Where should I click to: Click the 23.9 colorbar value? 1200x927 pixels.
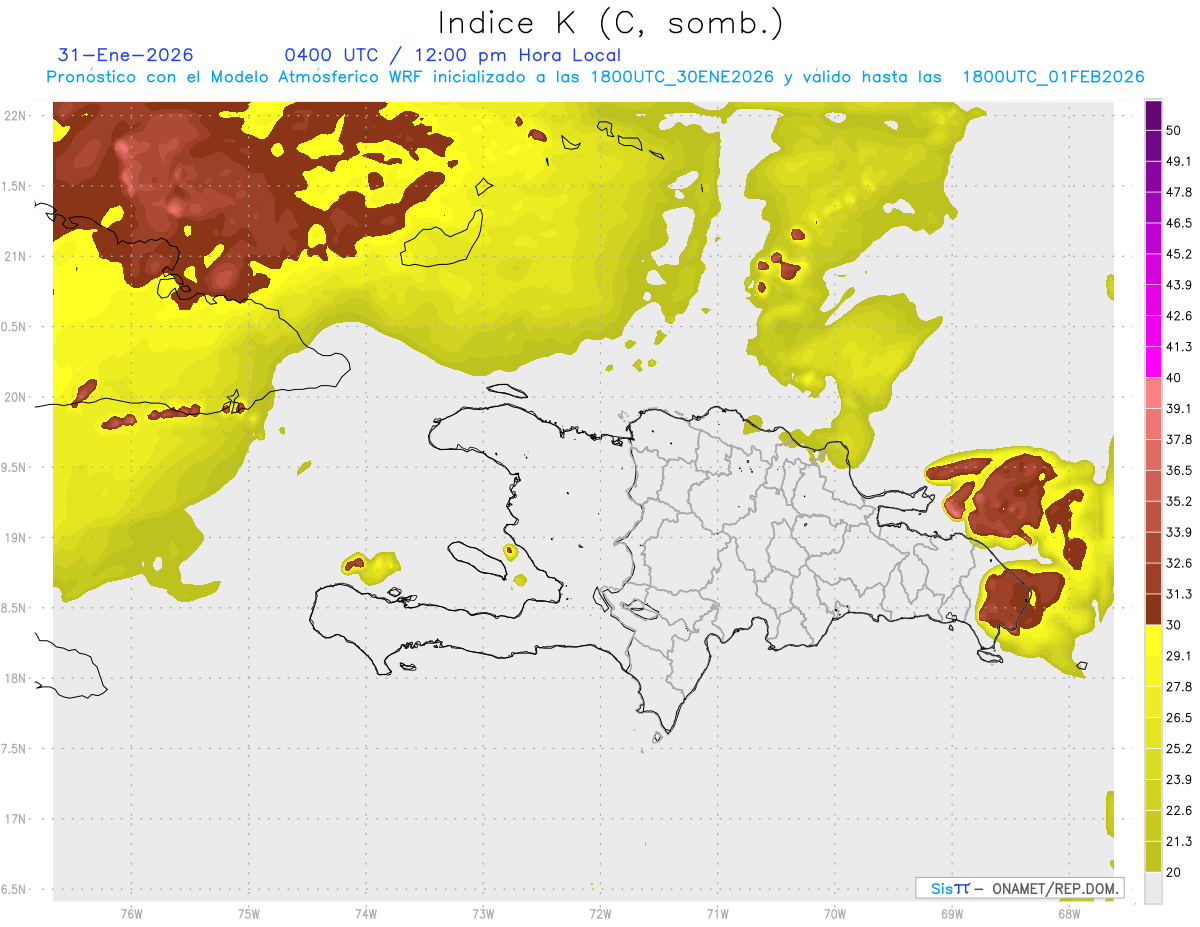(x=1179, y=780)
